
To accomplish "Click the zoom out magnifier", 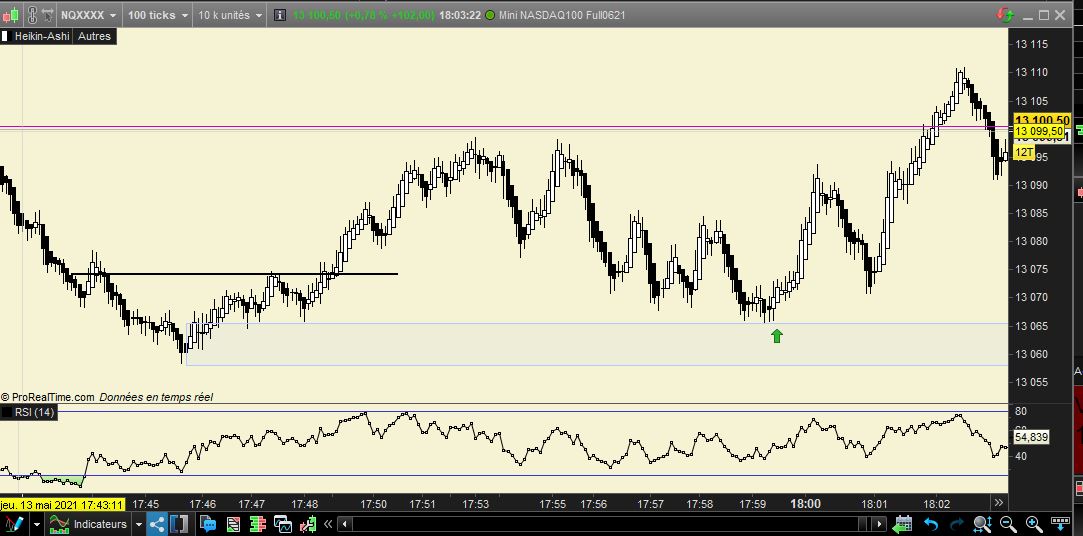I will pyautogui.click(x=1008, y=524).
